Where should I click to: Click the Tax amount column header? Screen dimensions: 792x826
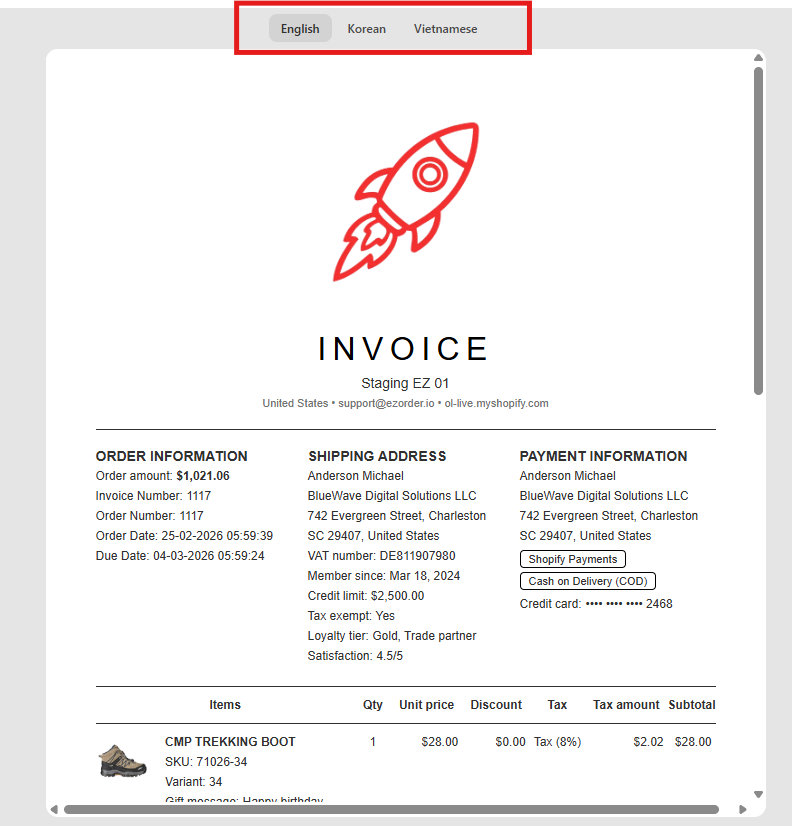coord(626,705)
